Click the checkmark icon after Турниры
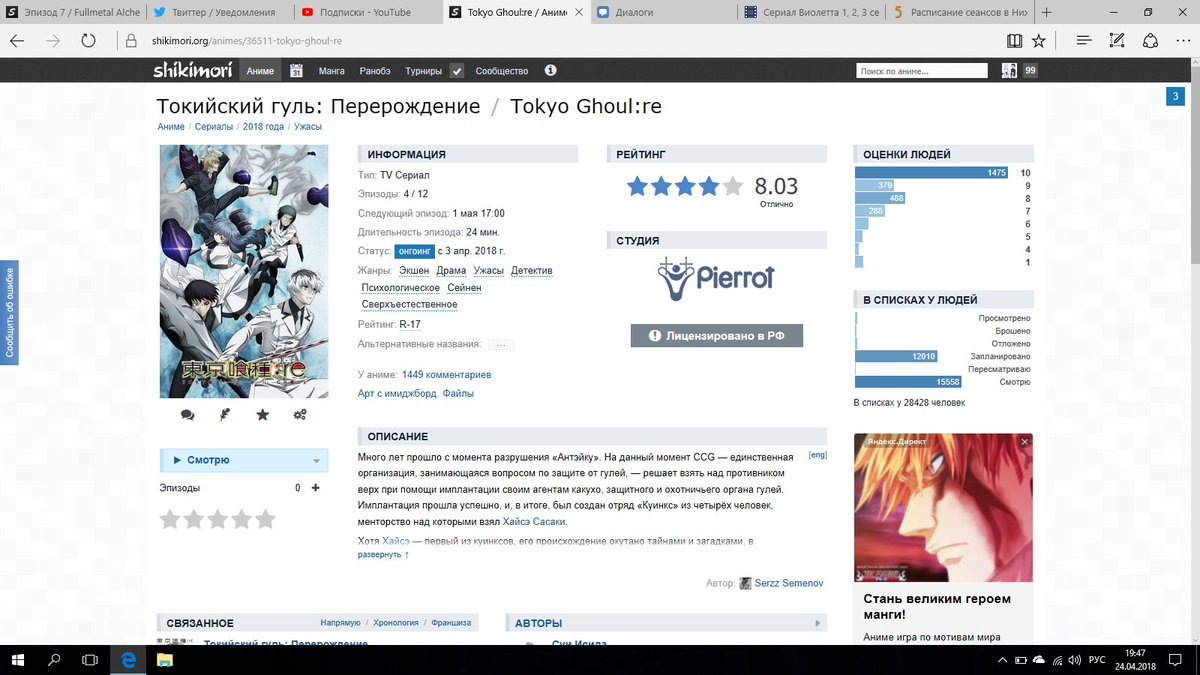1200x675 pixels. (x=456, y=71)
